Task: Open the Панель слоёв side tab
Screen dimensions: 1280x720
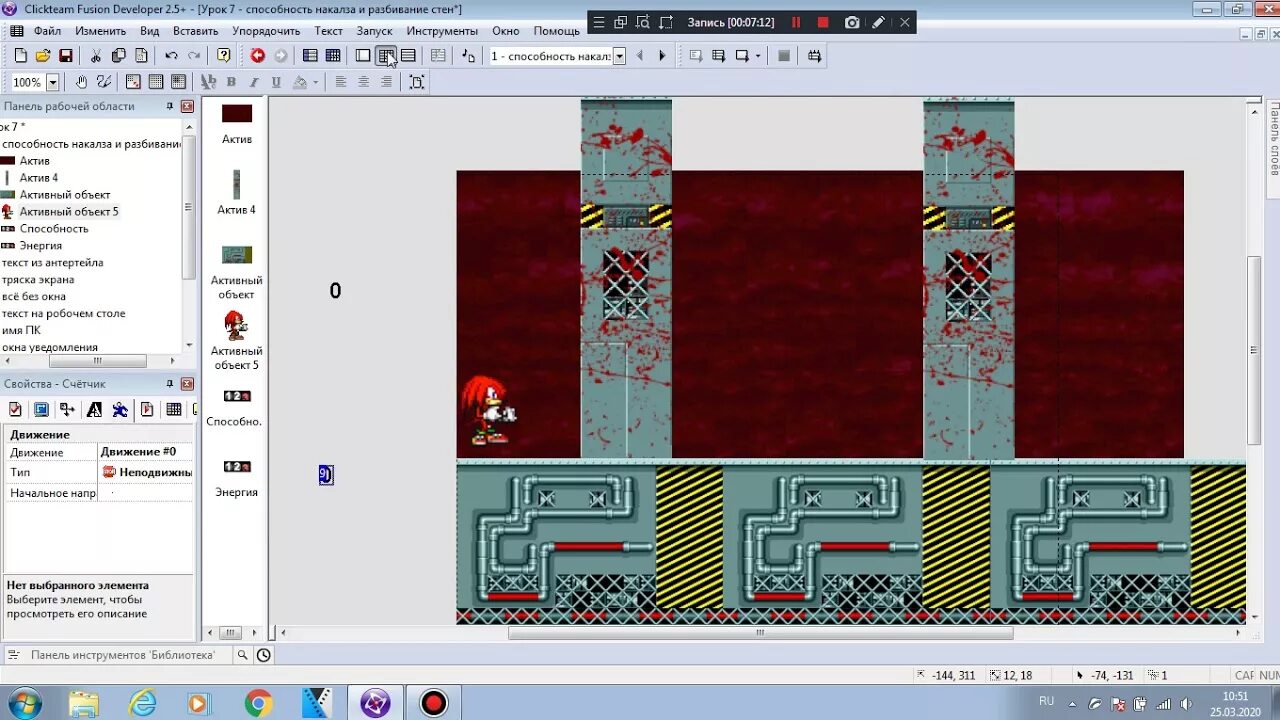Action: pos(1273,140)
